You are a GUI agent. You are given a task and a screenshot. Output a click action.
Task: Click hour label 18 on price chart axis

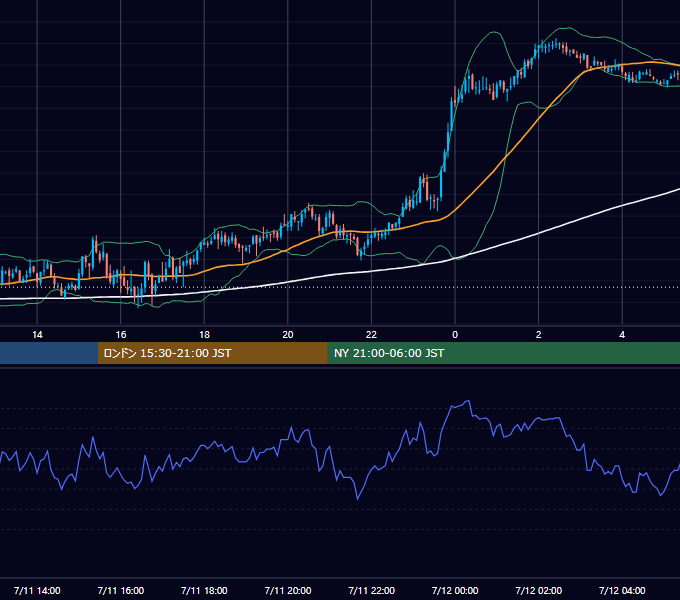(204, 334)
